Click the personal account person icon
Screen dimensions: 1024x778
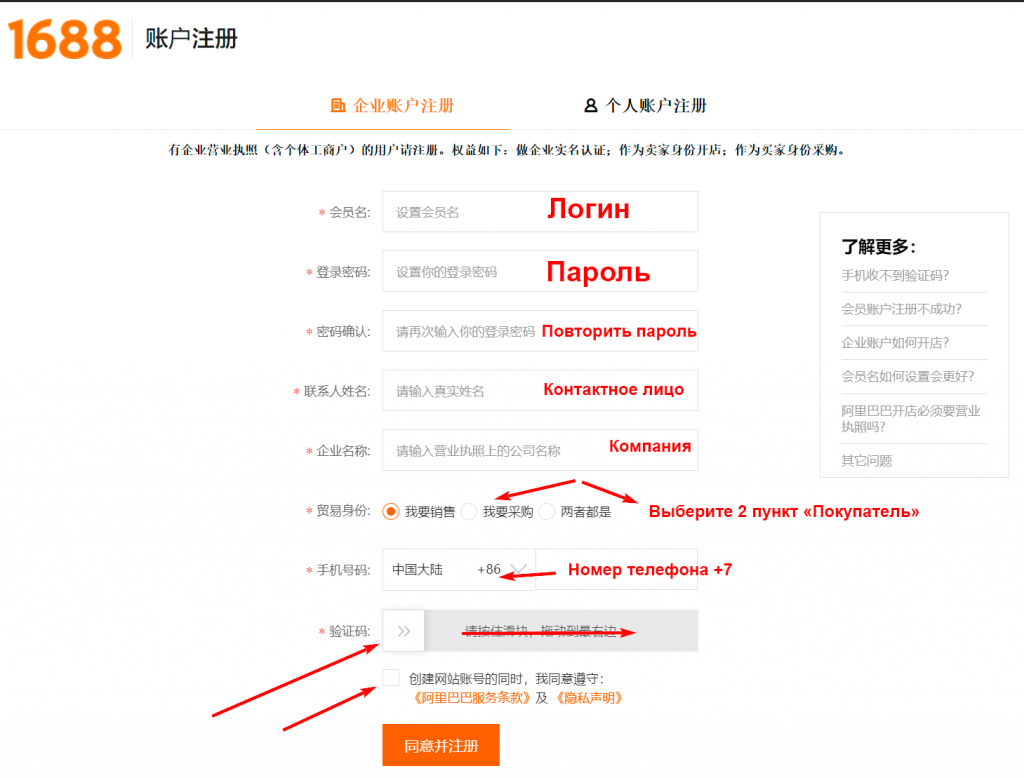click(x=590, y=105)
